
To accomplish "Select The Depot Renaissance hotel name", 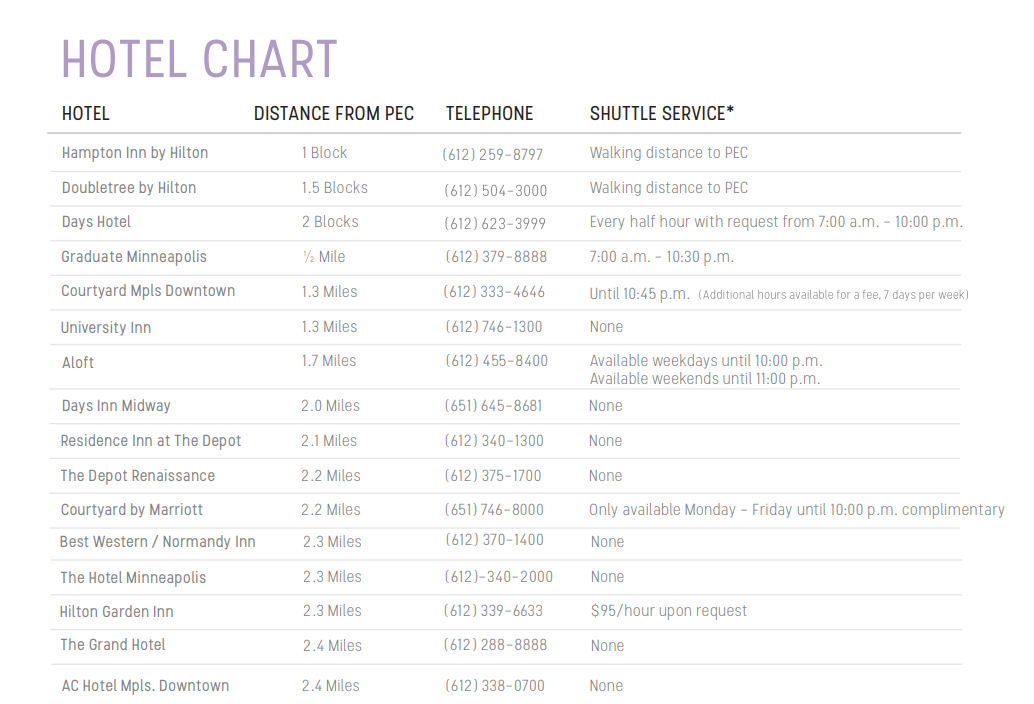I will coord(138,476).
